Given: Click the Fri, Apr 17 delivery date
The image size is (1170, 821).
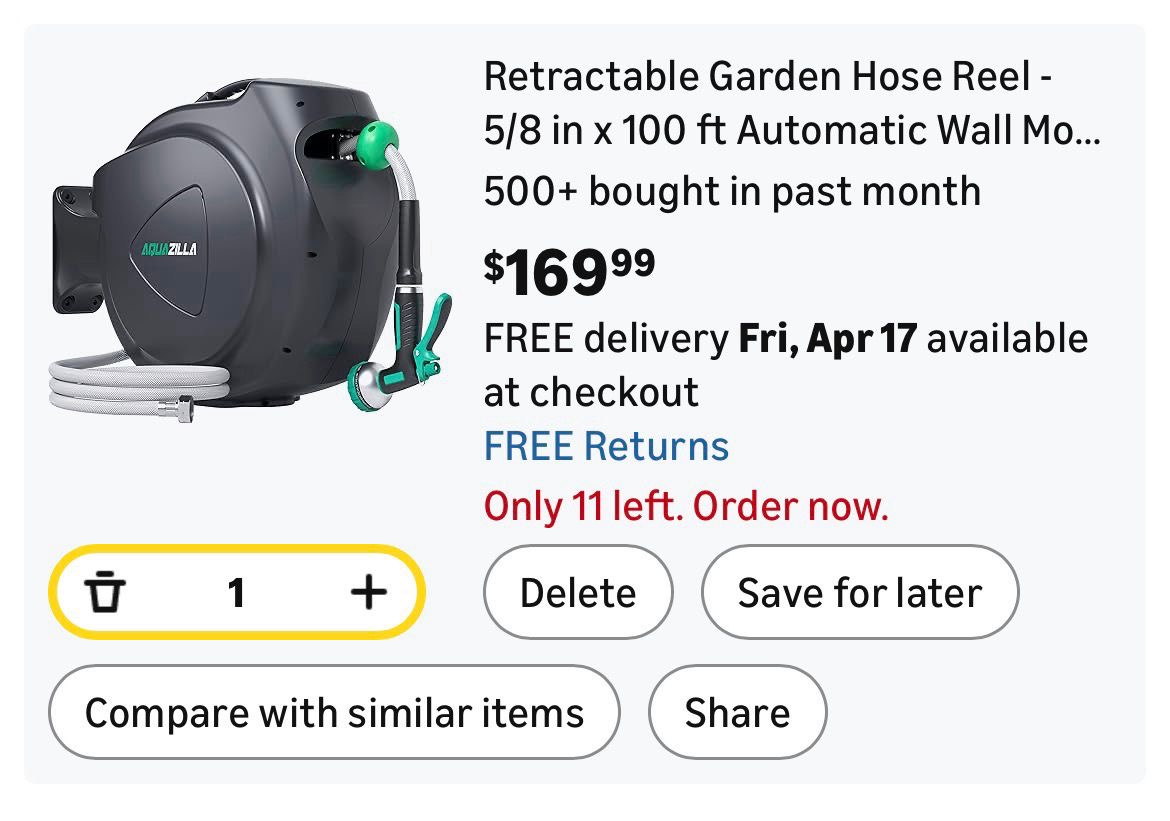Looking at the screenshot, I should tap(827, 339).
